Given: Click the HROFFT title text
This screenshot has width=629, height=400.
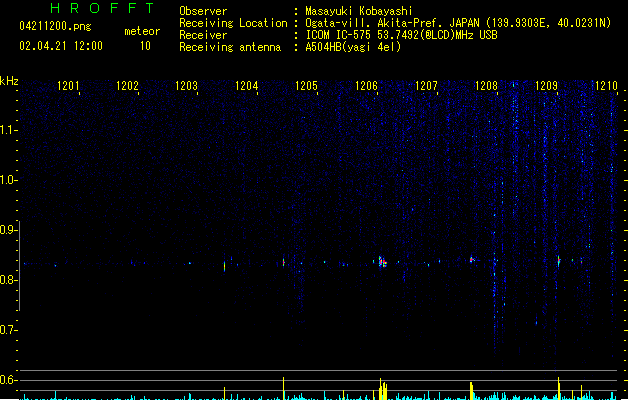Looking at the screenshot, I should 102,8.
